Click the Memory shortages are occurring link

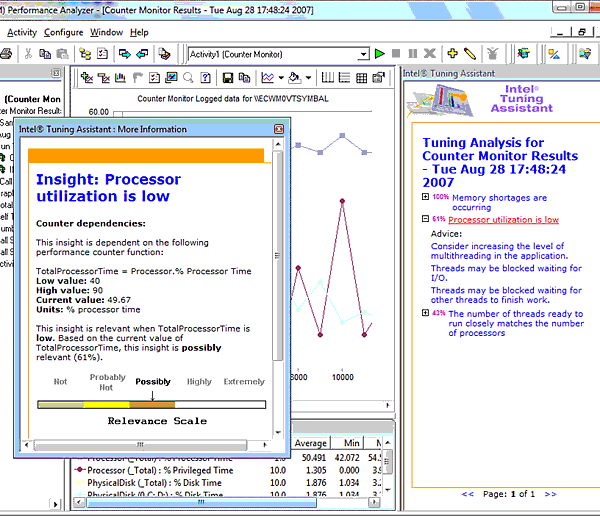pyautogui.click(x=499, y=202)
